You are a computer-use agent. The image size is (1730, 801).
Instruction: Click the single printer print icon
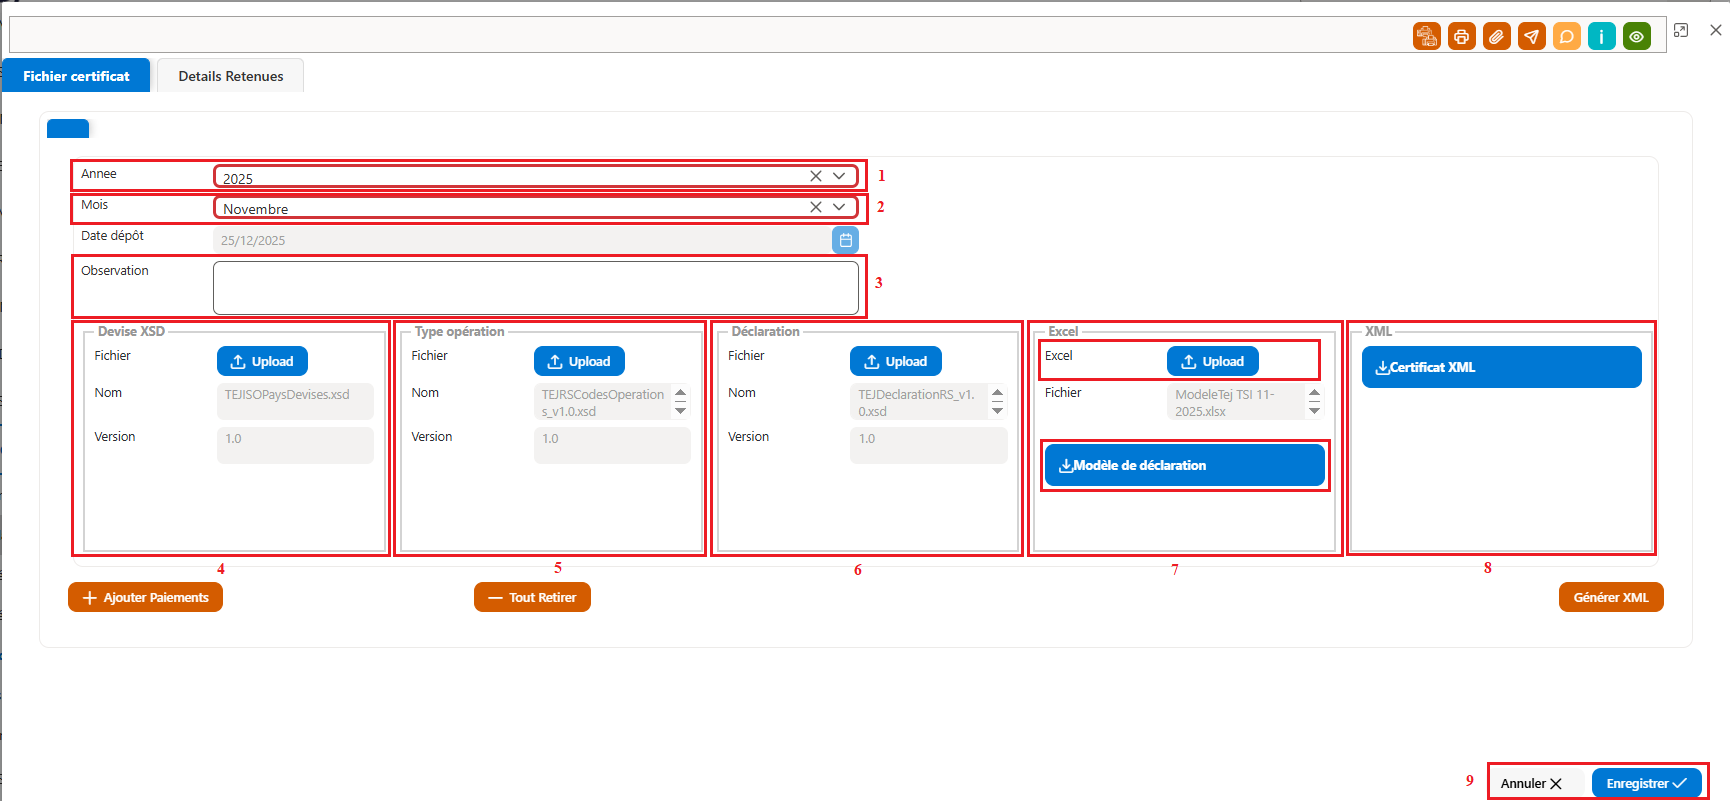click(x=1462, y=36)
